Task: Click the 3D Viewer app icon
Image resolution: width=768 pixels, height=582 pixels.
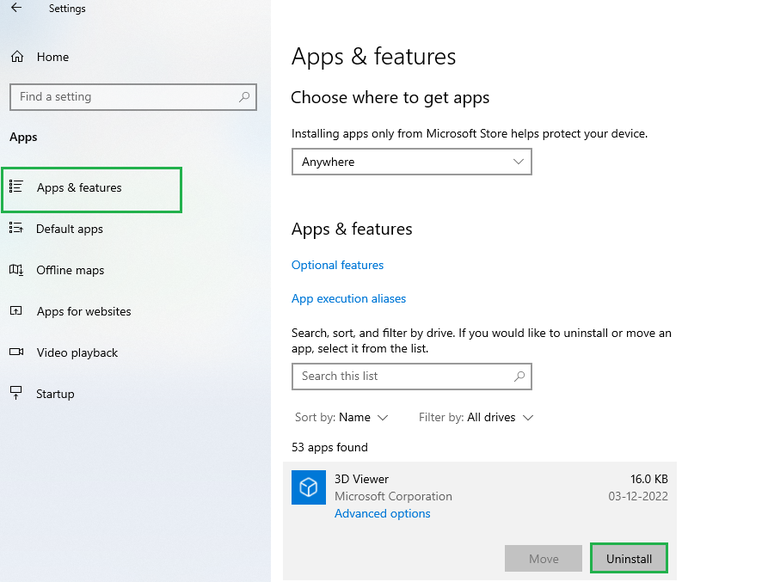Action: tap(309, 488)
